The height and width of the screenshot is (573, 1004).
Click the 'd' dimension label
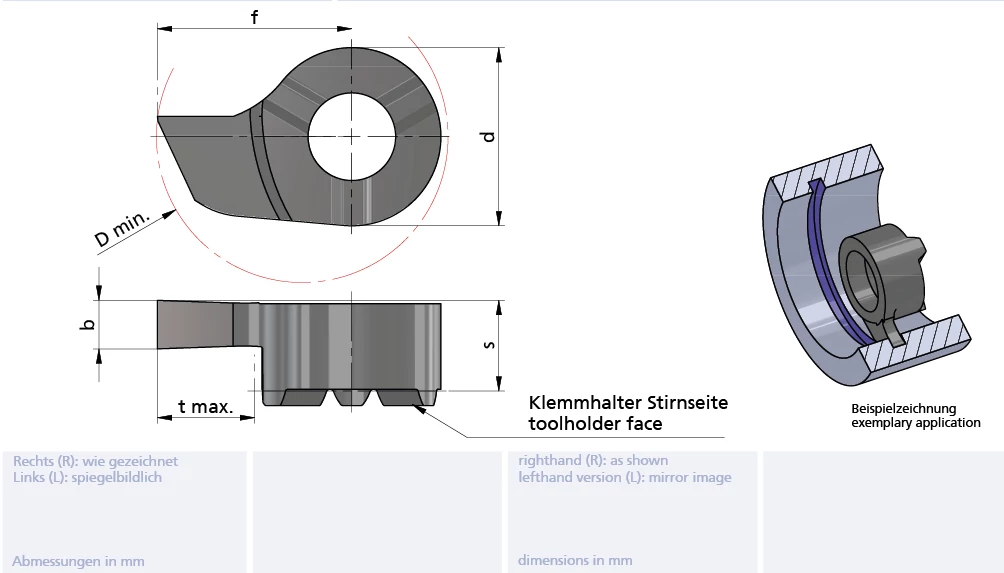tap(488, 136)
